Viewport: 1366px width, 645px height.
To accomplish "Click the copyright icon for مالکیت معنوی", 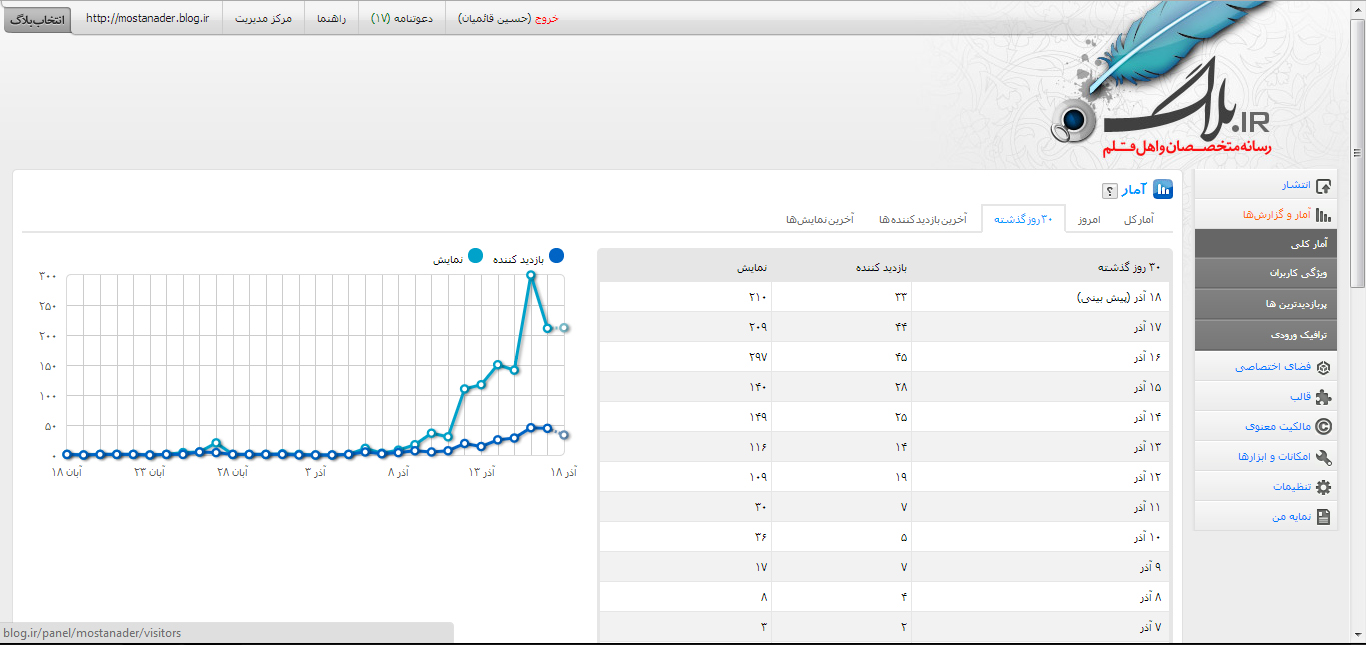I will 1323,427.
